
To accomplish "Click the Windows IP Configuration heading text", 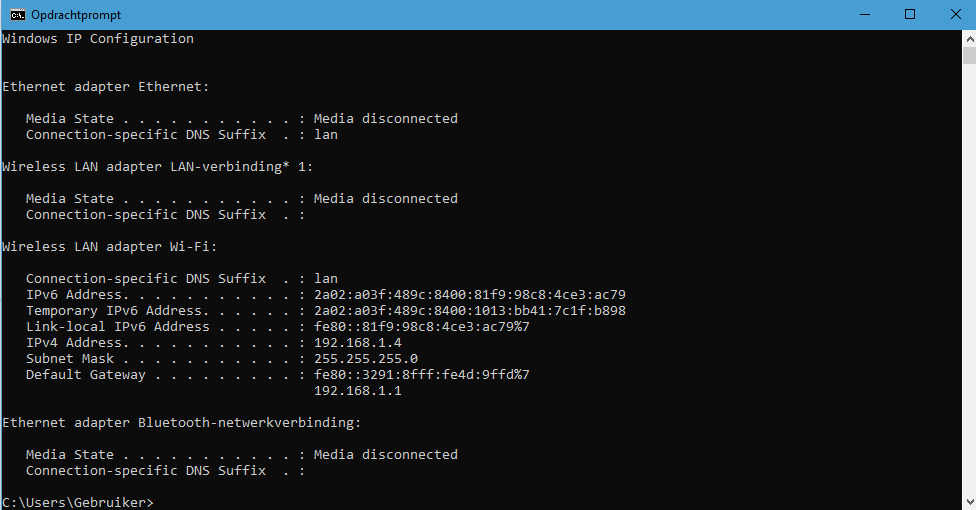I will point(98,39).
